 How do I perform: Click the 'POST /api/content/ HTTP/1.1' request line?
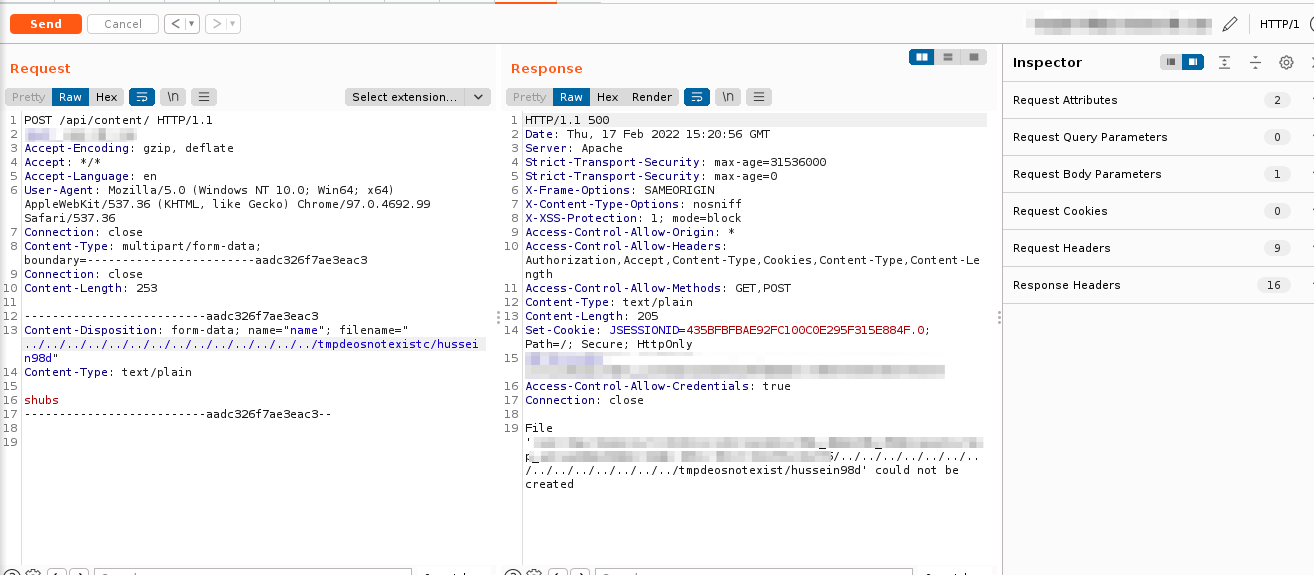[118, 120]
